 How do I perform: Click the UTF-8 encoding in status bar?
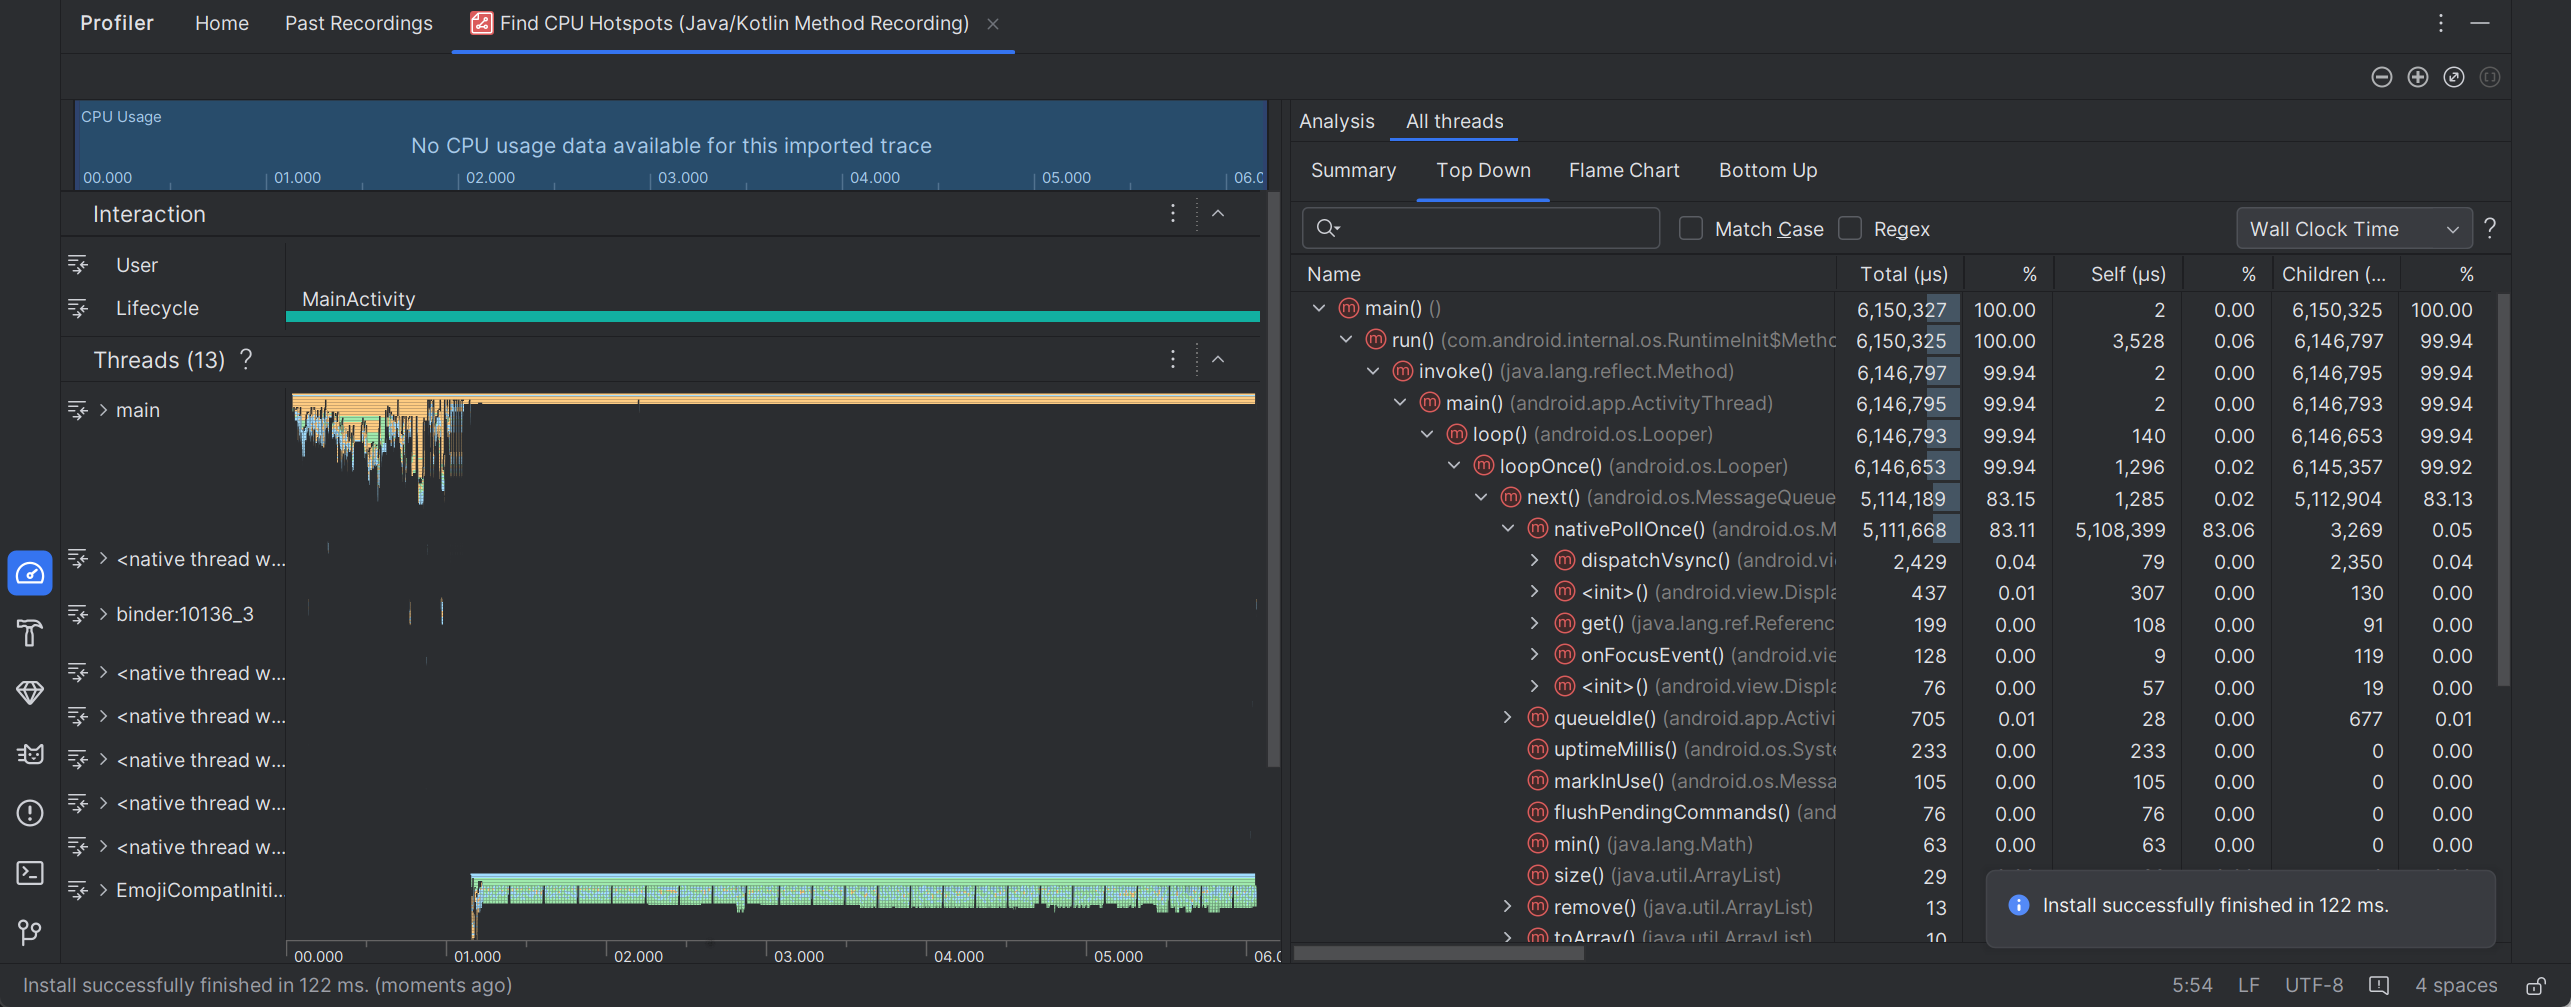click(x=2313, y=986)
